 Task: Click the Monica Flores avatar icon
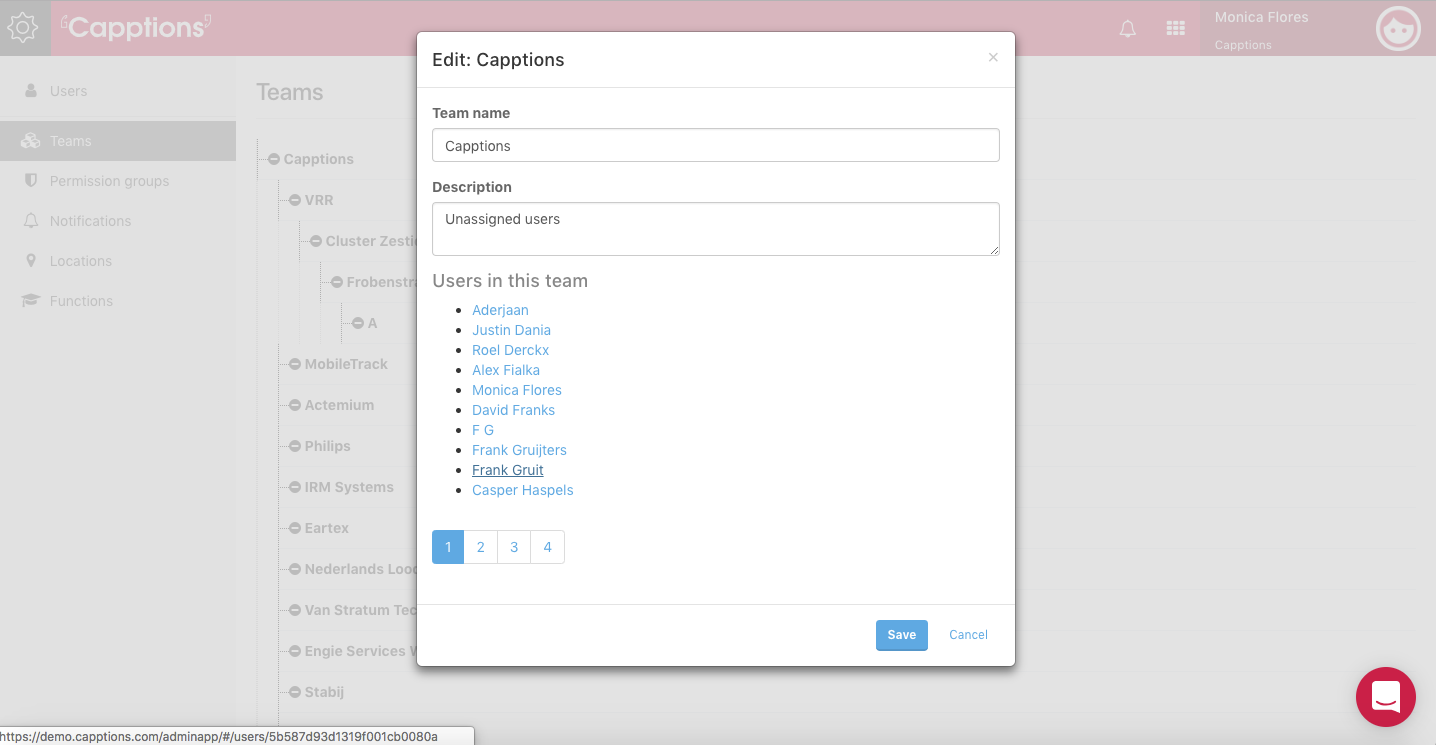(1398, 29)
